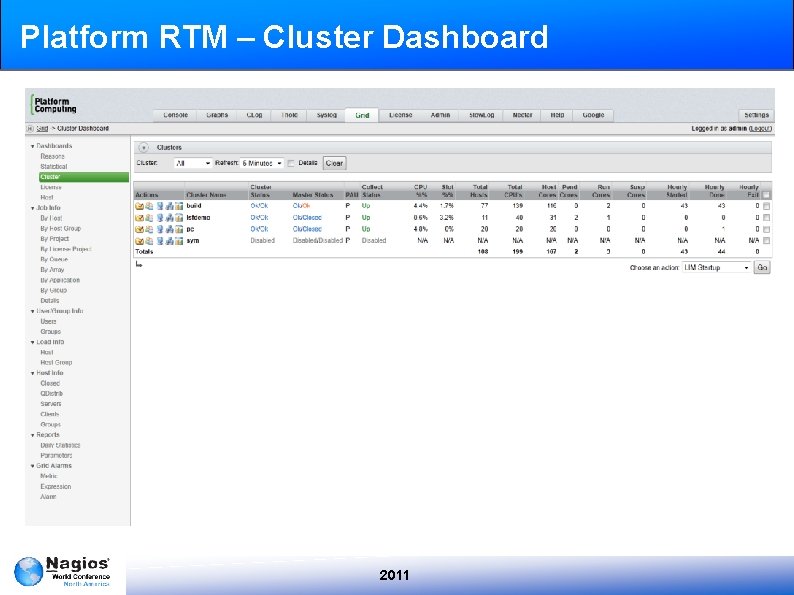Viewport: 794px width, 595px height.
Task: Click the documents icon in the build row
Action: click(149, 206)
